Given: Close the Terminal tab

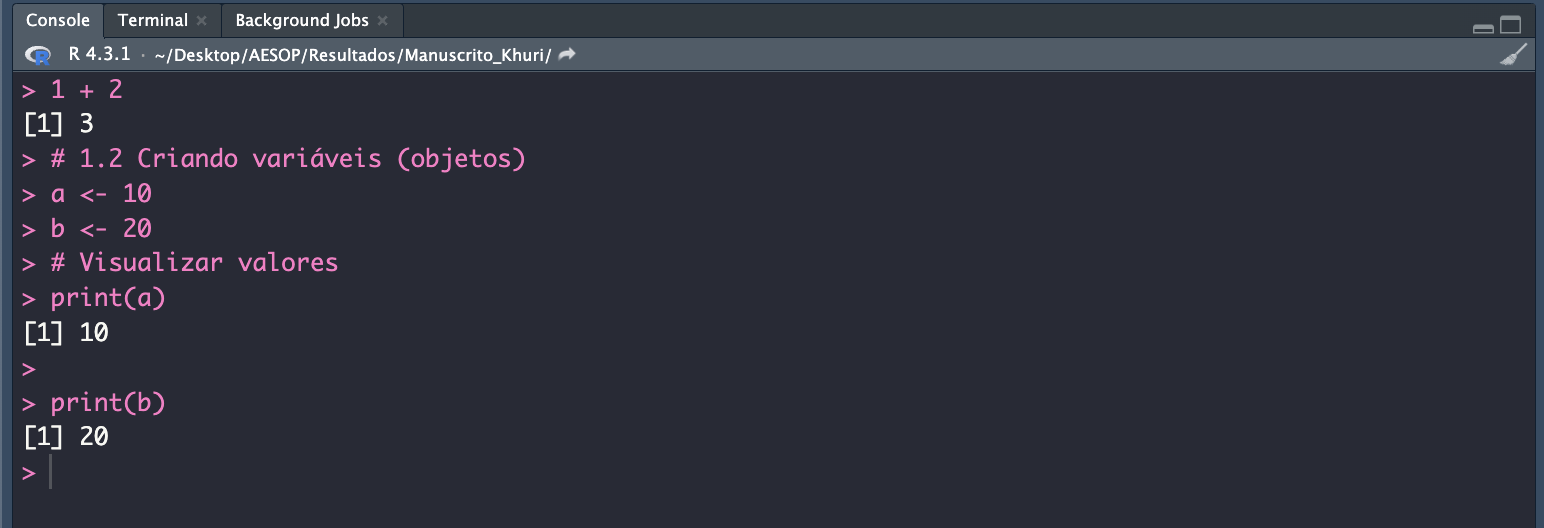Looking at the screenshot, I should tap(202, 21).
